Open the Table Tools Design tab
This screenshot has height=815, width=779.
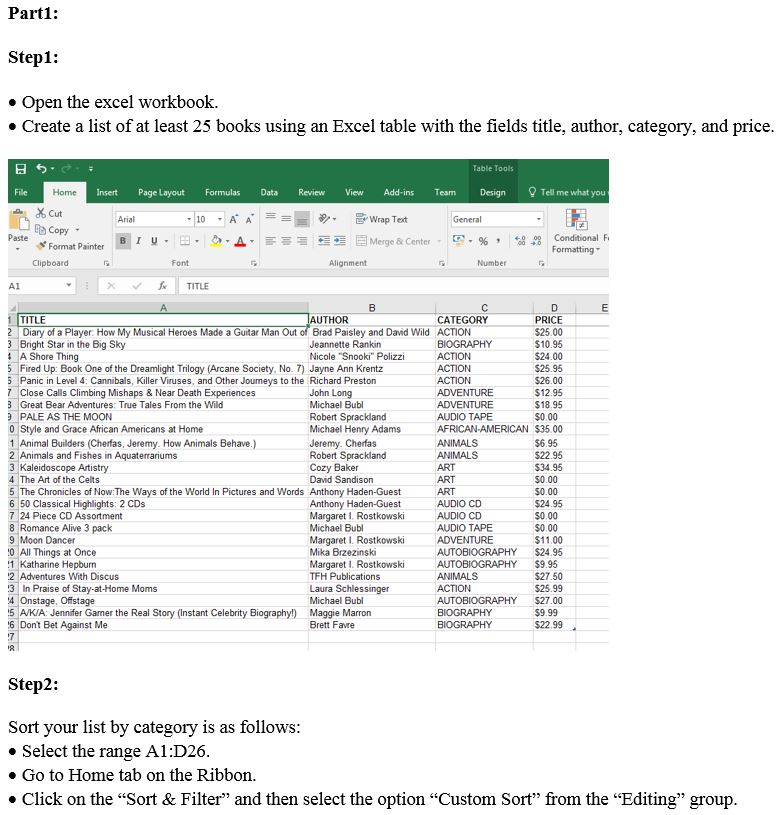click(493, 192)
